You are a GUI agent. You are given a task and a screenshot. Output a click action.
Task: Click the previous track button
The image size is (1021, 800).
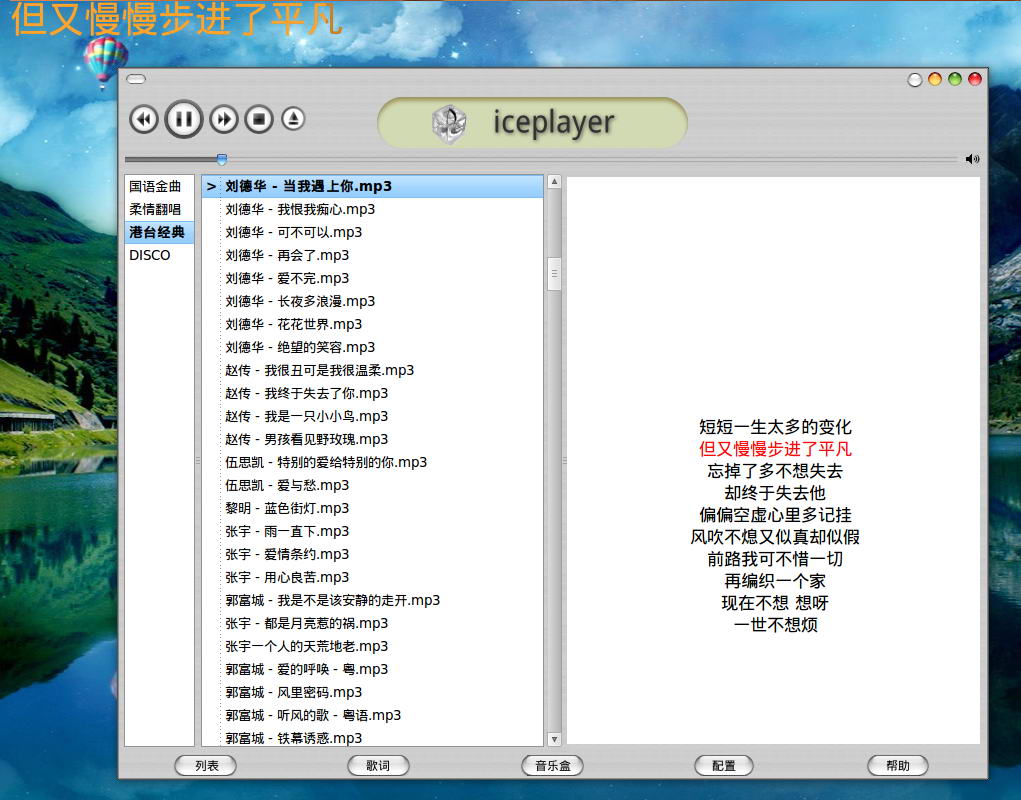pos(144,120)
